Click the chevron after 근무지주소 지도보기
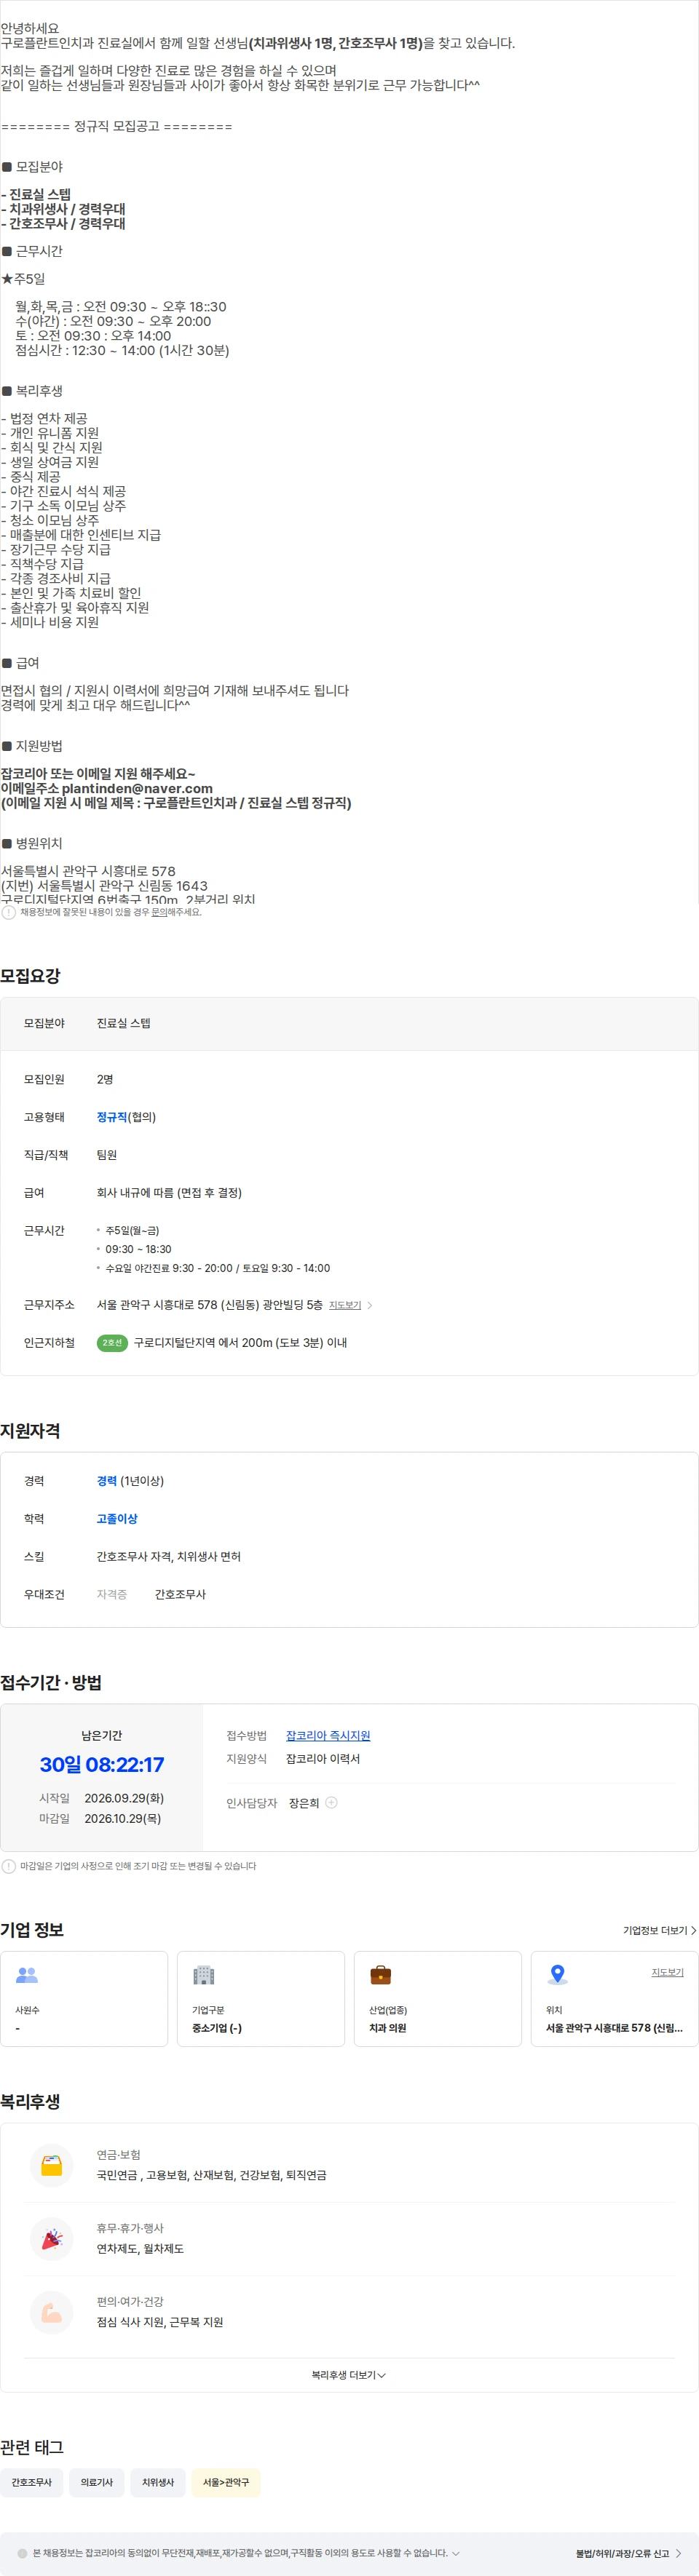This screenshot has height=2576, width=699. pos(369,1305)
